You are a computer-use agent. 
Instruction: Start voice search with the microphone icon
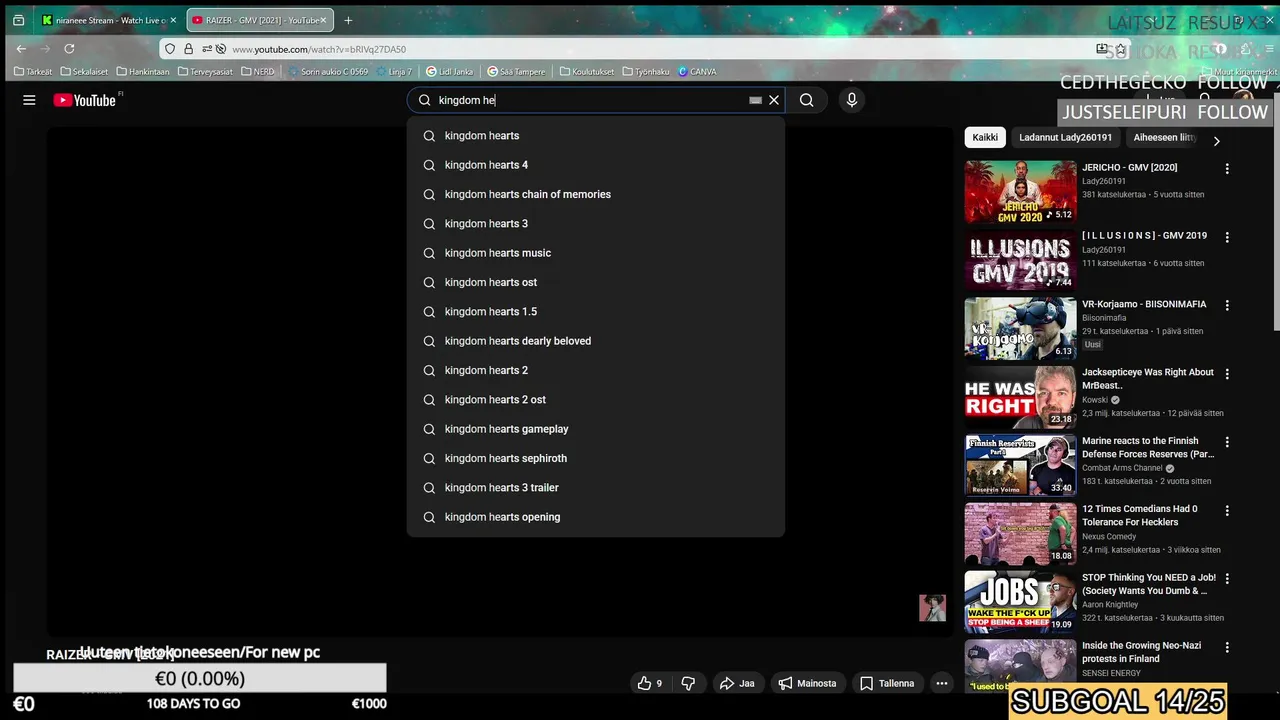click(x=852, y=100)
